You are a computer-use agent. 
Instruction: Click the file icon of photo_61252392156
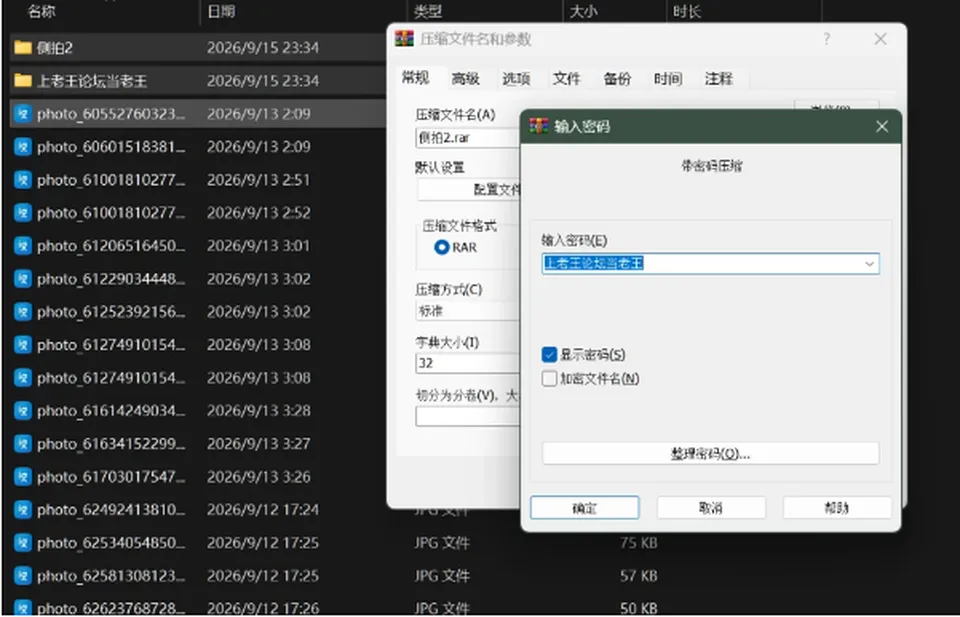23,312
